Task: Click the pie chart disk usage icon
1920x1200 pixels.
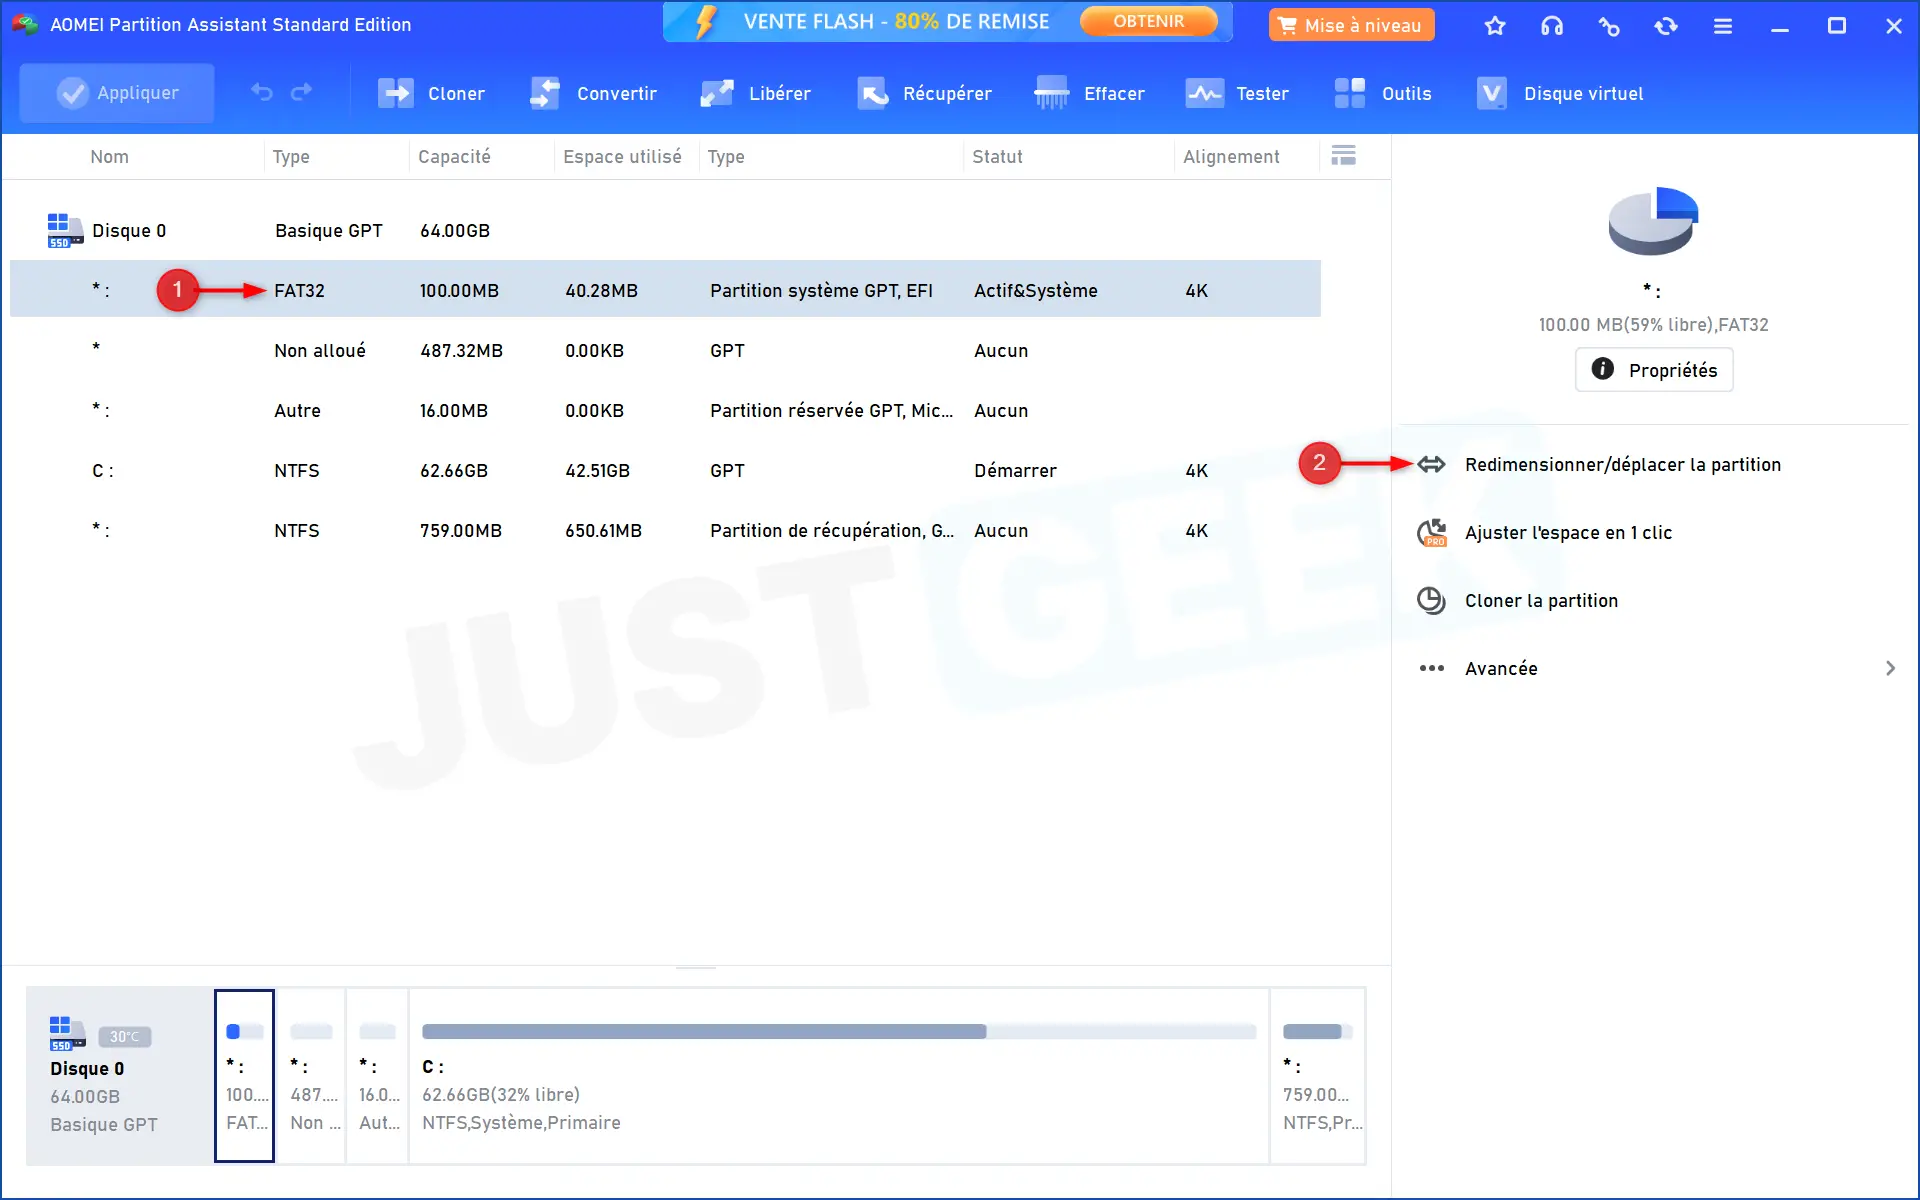Action: coord(1653,220)
